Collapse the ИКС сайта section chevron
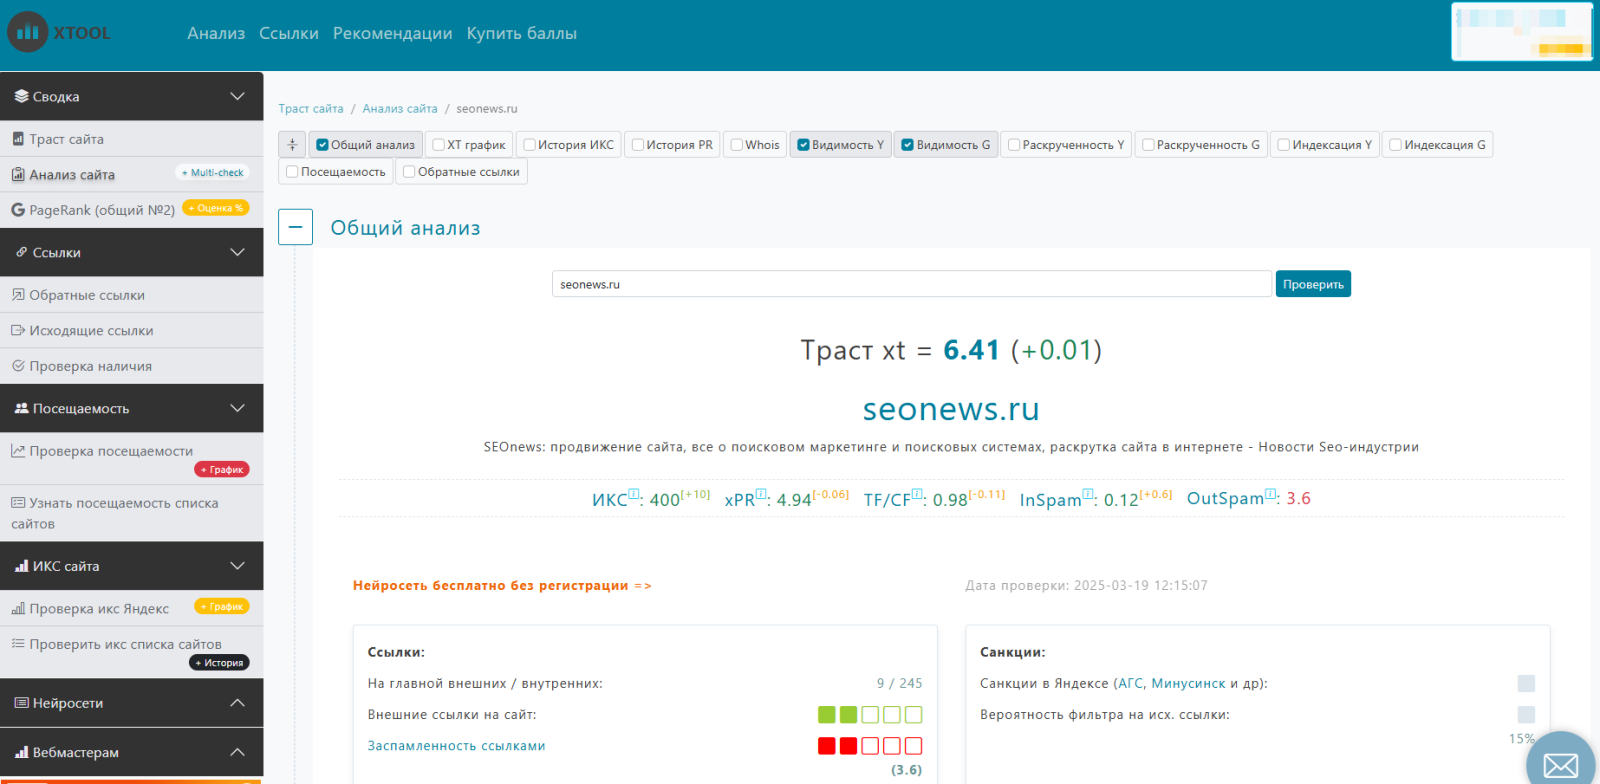 tap(237, 566)
